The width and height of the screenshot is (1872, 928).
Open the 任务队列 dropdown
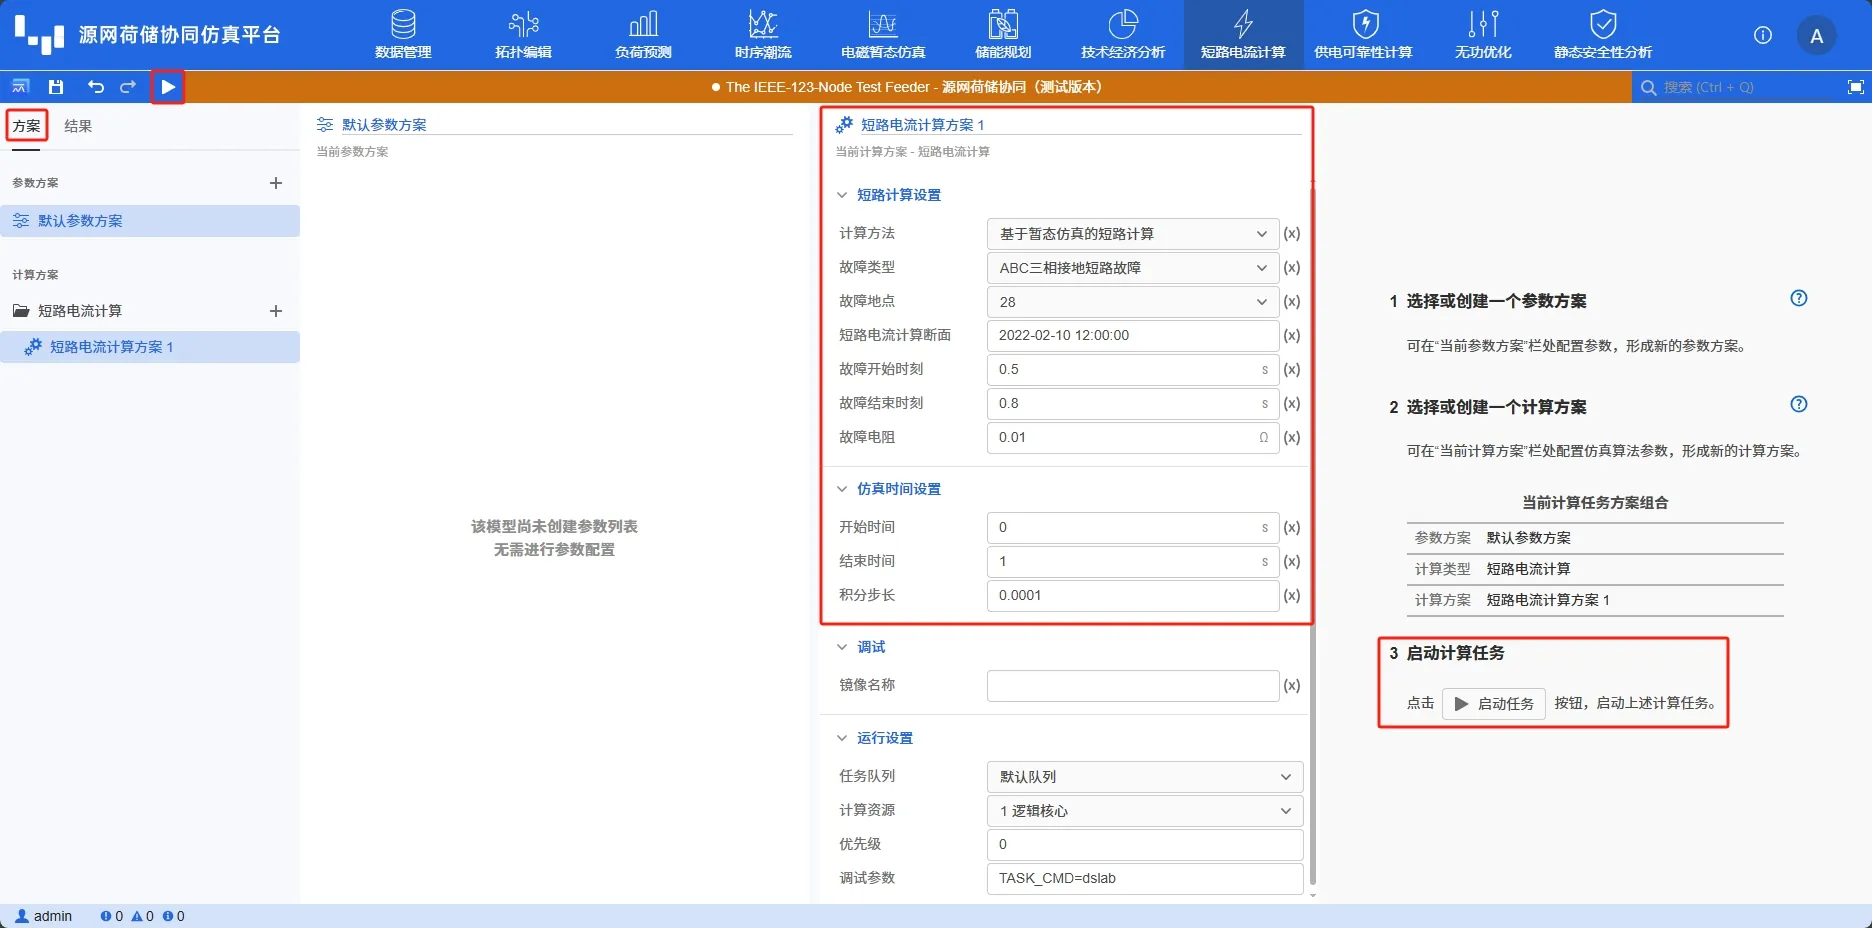[1145, 777]
